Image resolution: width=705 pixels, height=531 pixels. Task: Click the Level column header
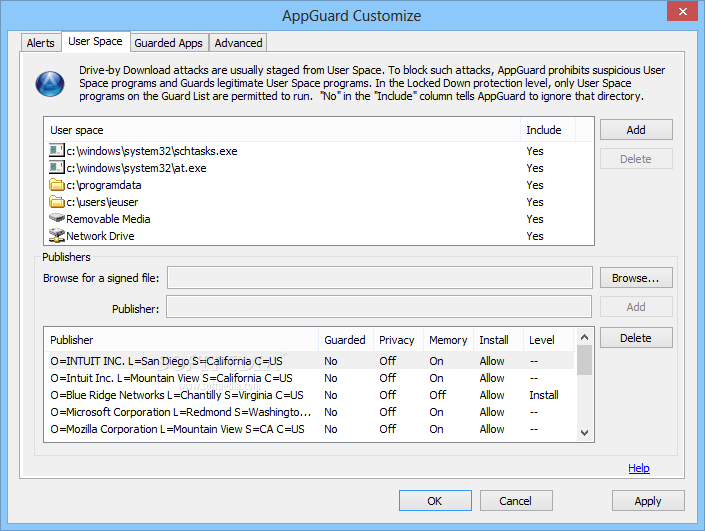point(549,340)
